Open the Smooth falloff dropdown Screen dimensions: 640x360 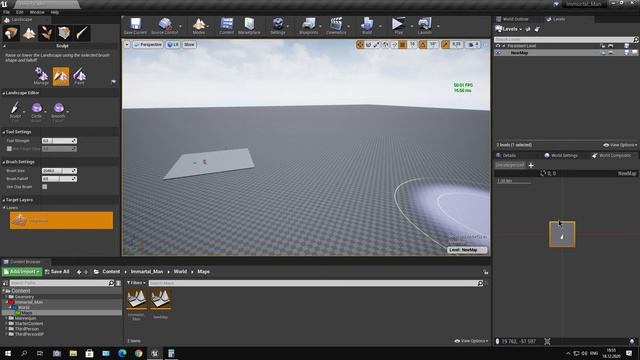click(x=58, y=111)
